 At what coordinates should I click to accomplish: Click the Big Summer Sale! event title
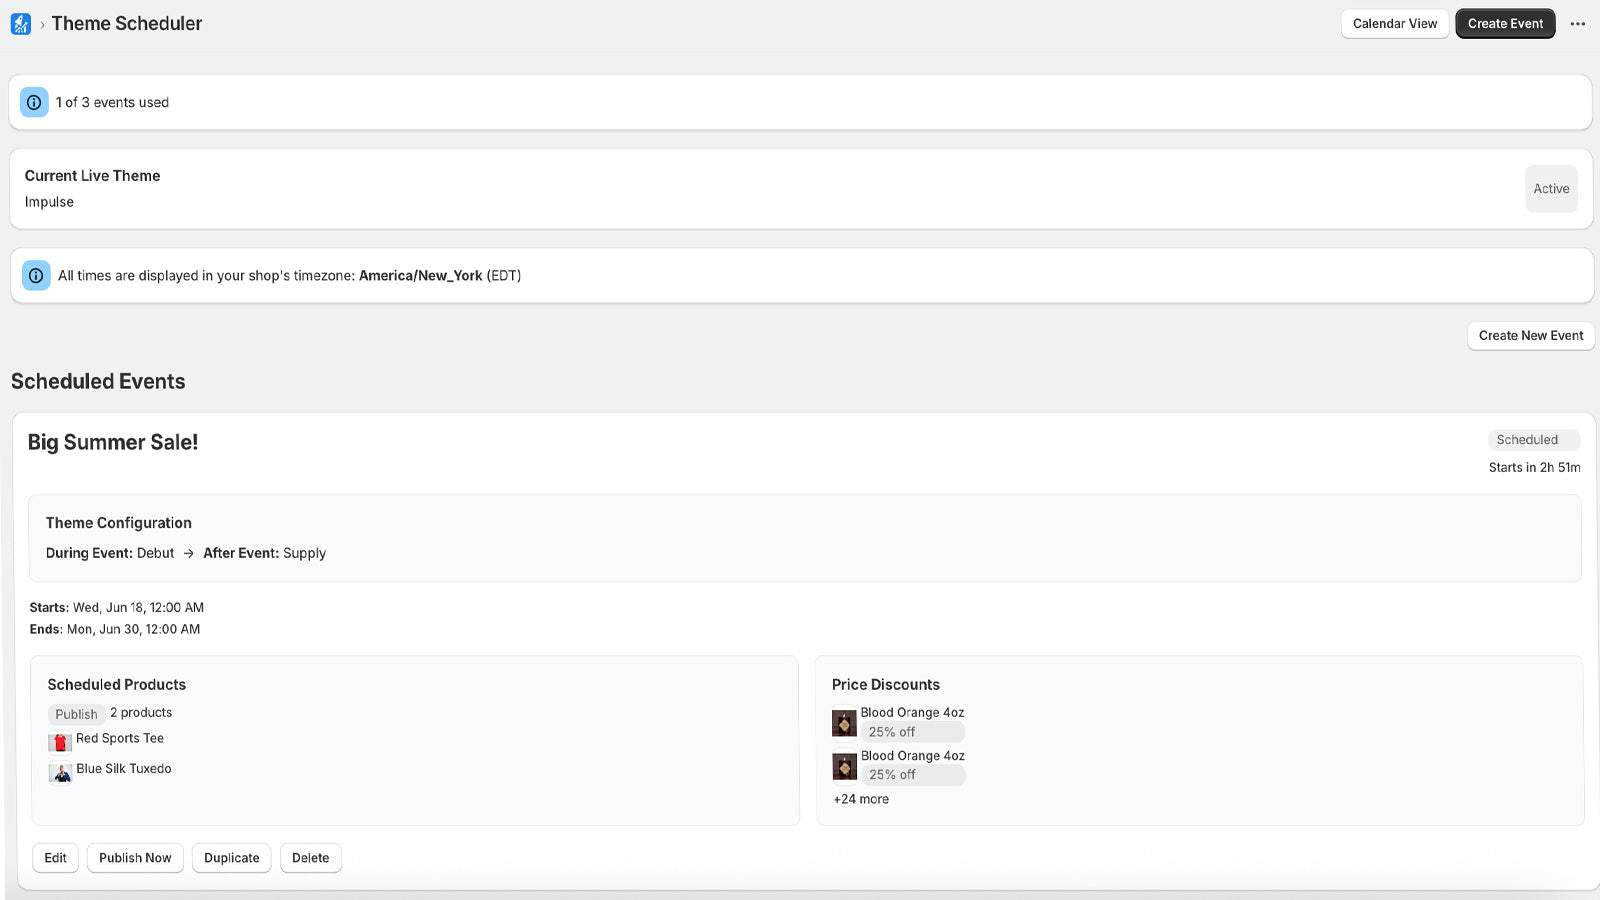coord(113,442)
